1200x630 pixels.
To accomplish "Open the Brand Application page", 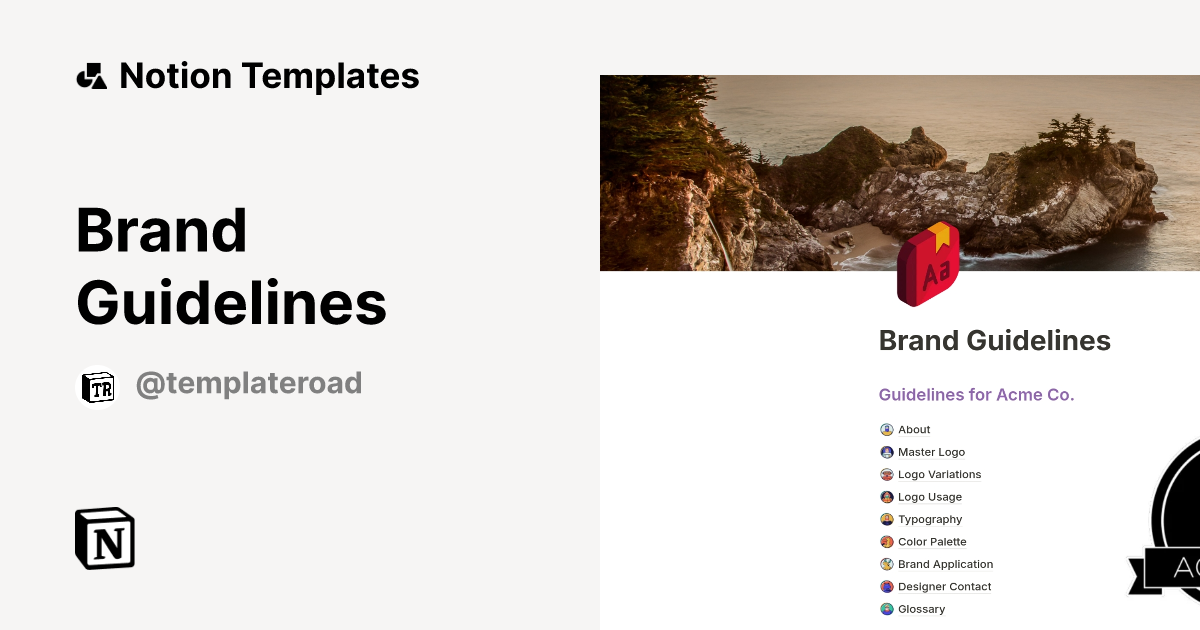I will coord(945,564).
